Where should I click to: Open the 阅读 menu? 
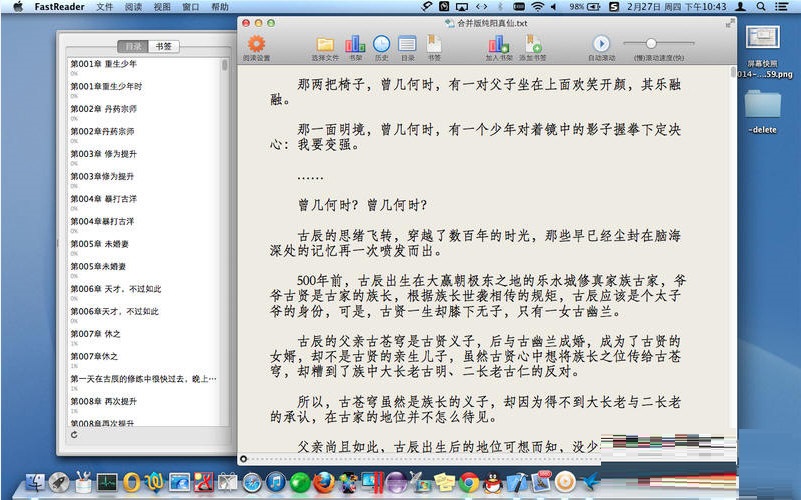click(134, 6)
